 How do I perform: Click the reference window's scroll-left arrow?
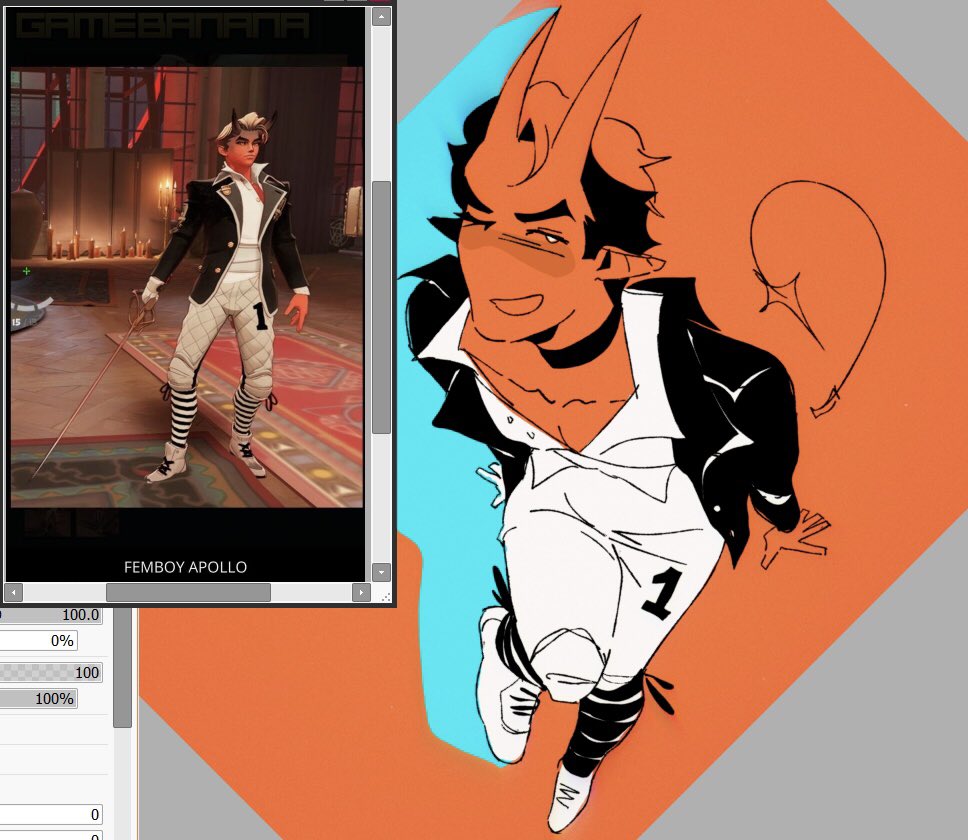(14, 593)
